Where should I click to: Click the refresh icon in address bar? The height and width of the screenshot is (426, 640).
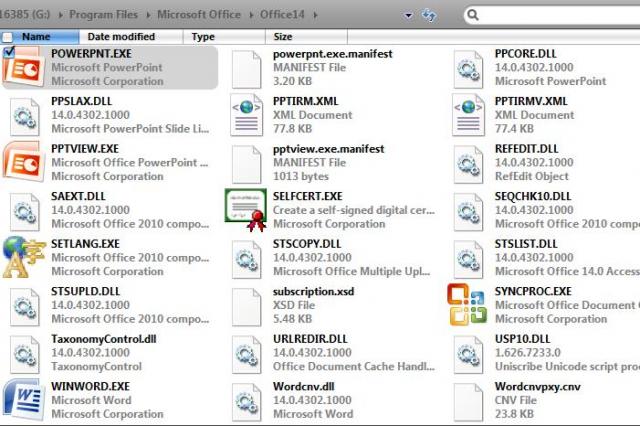tap(429, 16)
